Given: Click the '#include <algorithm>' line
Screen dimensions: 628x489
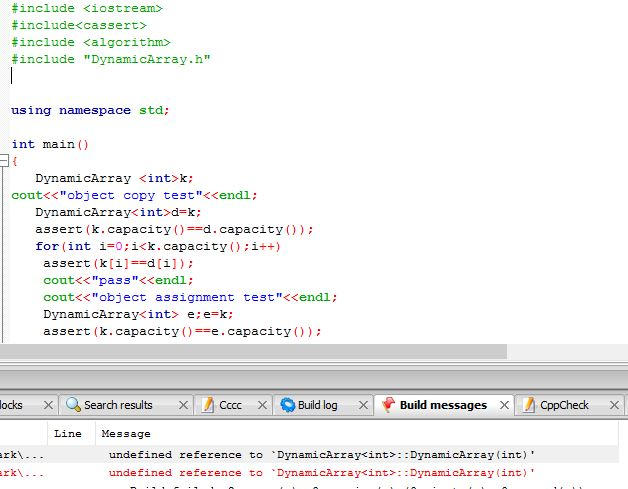Looking at the screenshot, I should point(91,42).
